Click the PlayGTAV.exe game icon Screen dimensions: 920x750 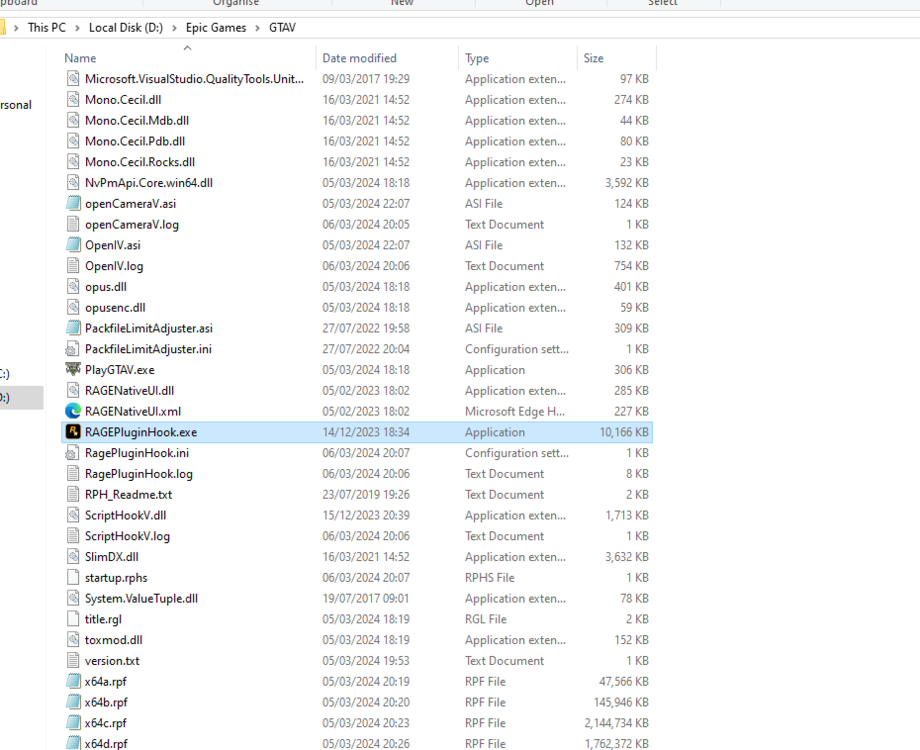(73, 370)
